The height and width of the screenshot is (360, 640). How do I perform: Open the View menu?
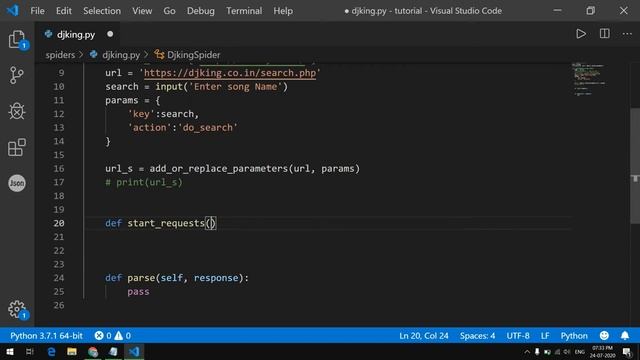pyautogui.click(x=142, y=11)
